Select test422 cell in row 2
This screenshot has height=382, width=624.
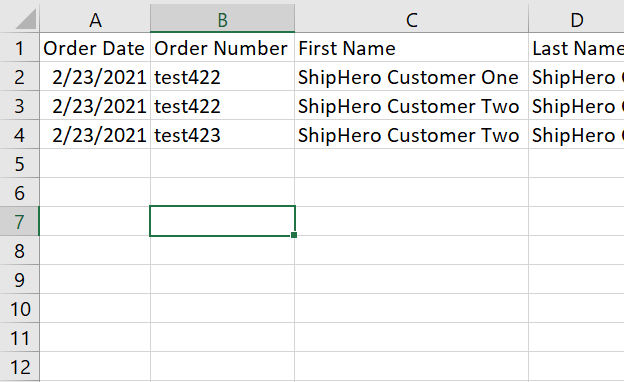coord(222,77)
